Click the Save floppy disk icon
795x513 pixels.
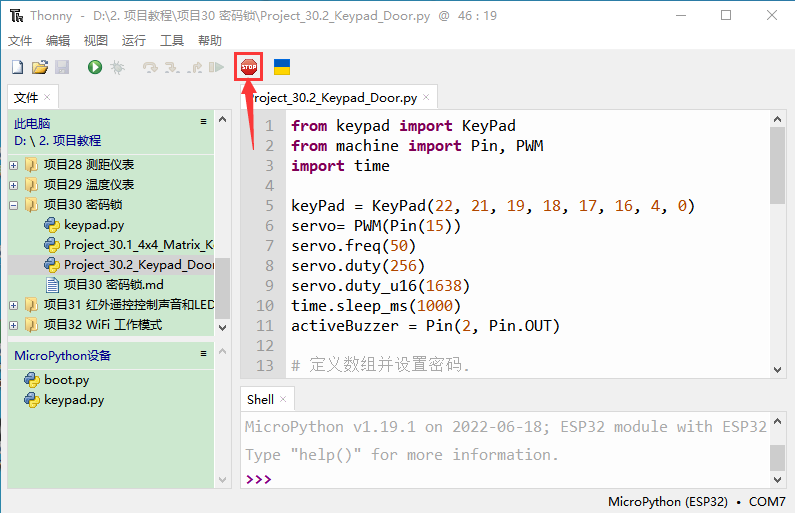coord(61,67)
